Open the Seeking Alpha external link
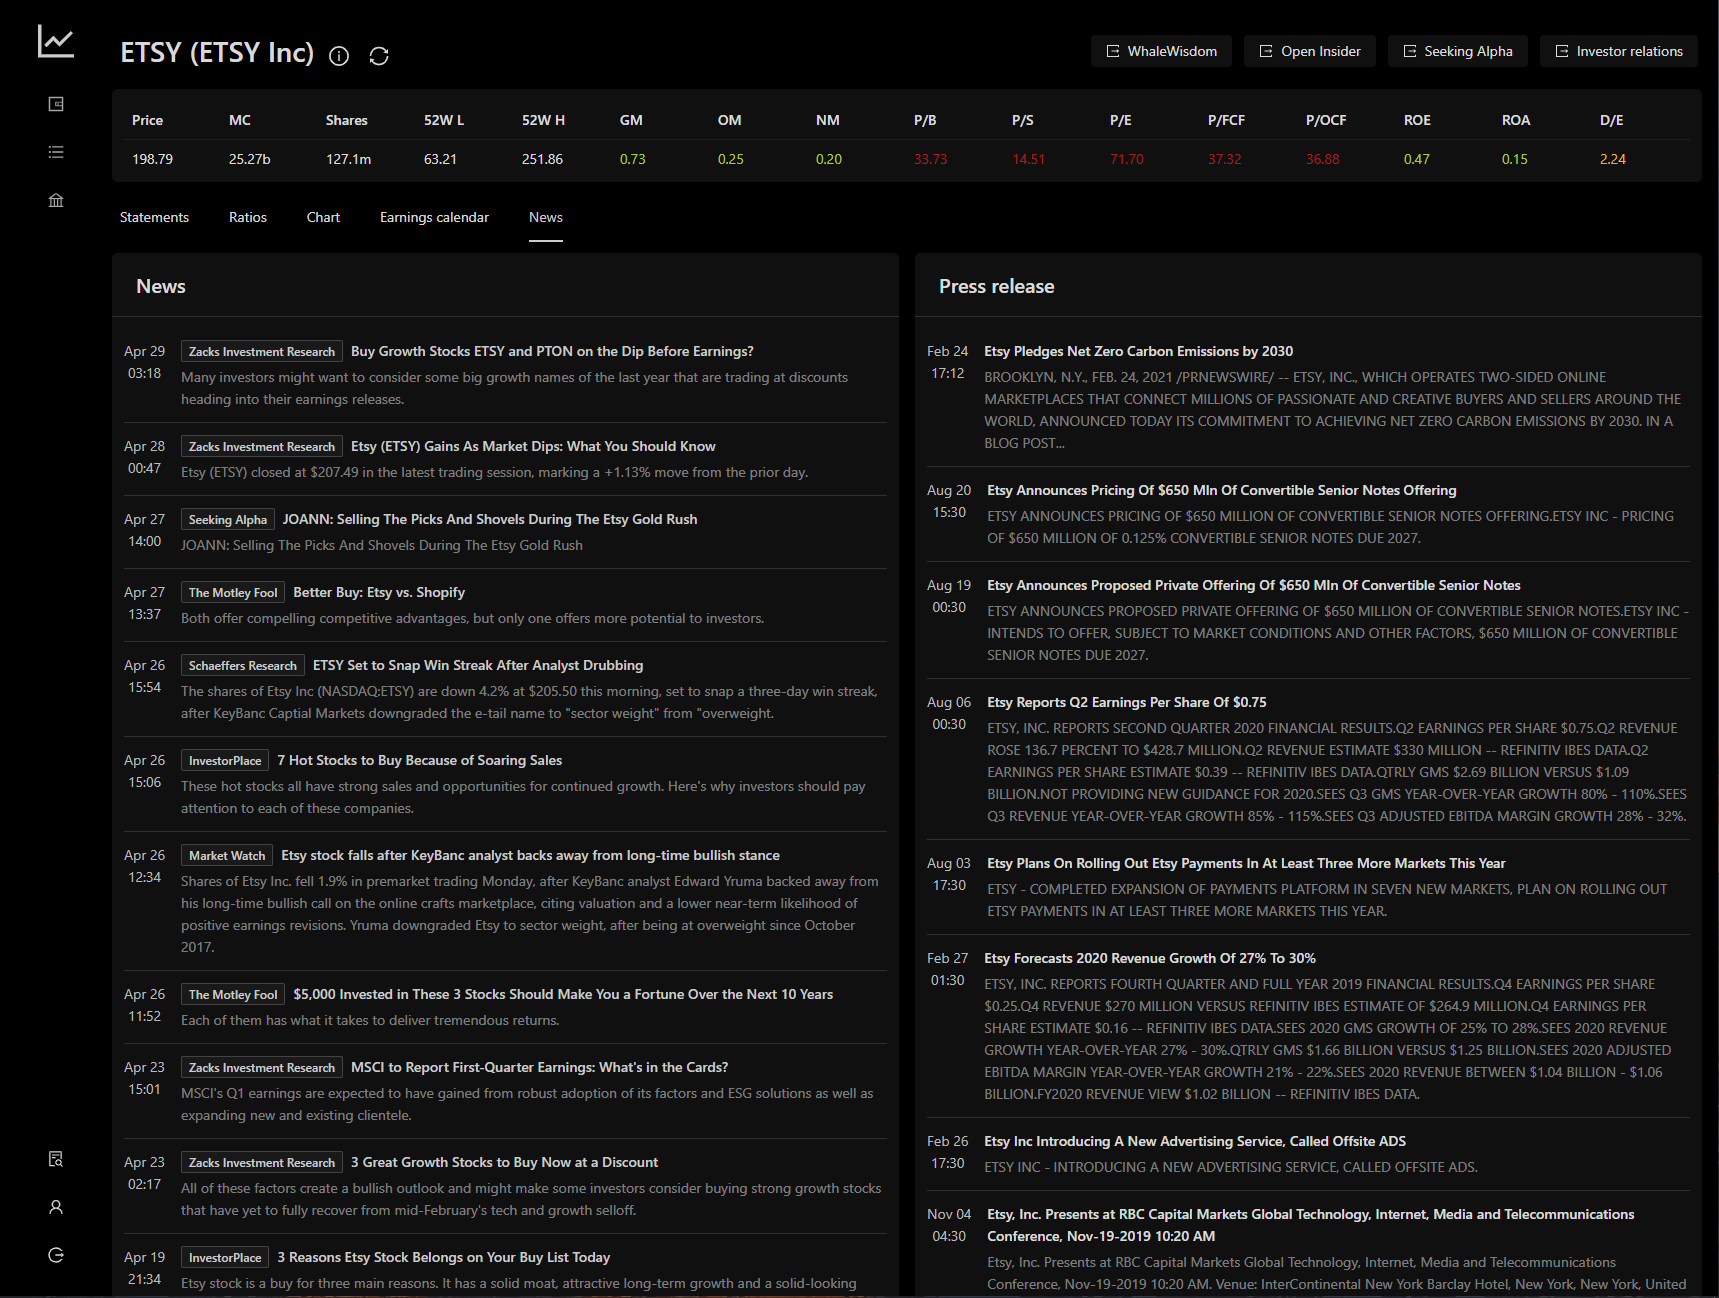Viewport: 1719px width, 1298px height. [1458, 51]
